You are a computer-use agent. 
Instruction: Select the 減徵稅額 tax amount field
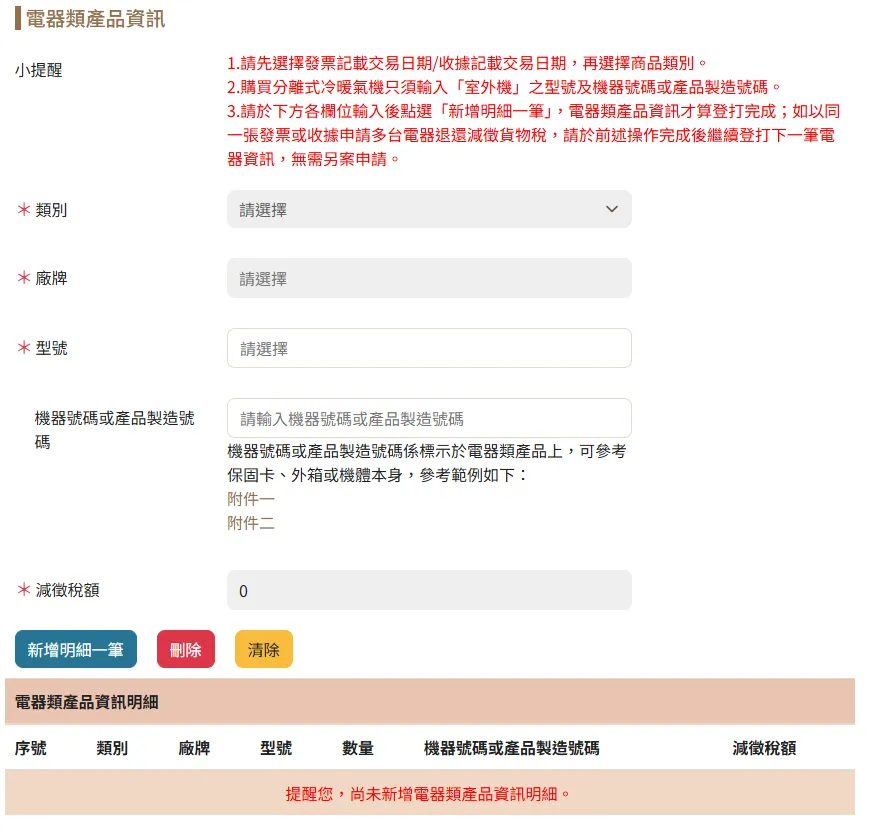point(429,590)
